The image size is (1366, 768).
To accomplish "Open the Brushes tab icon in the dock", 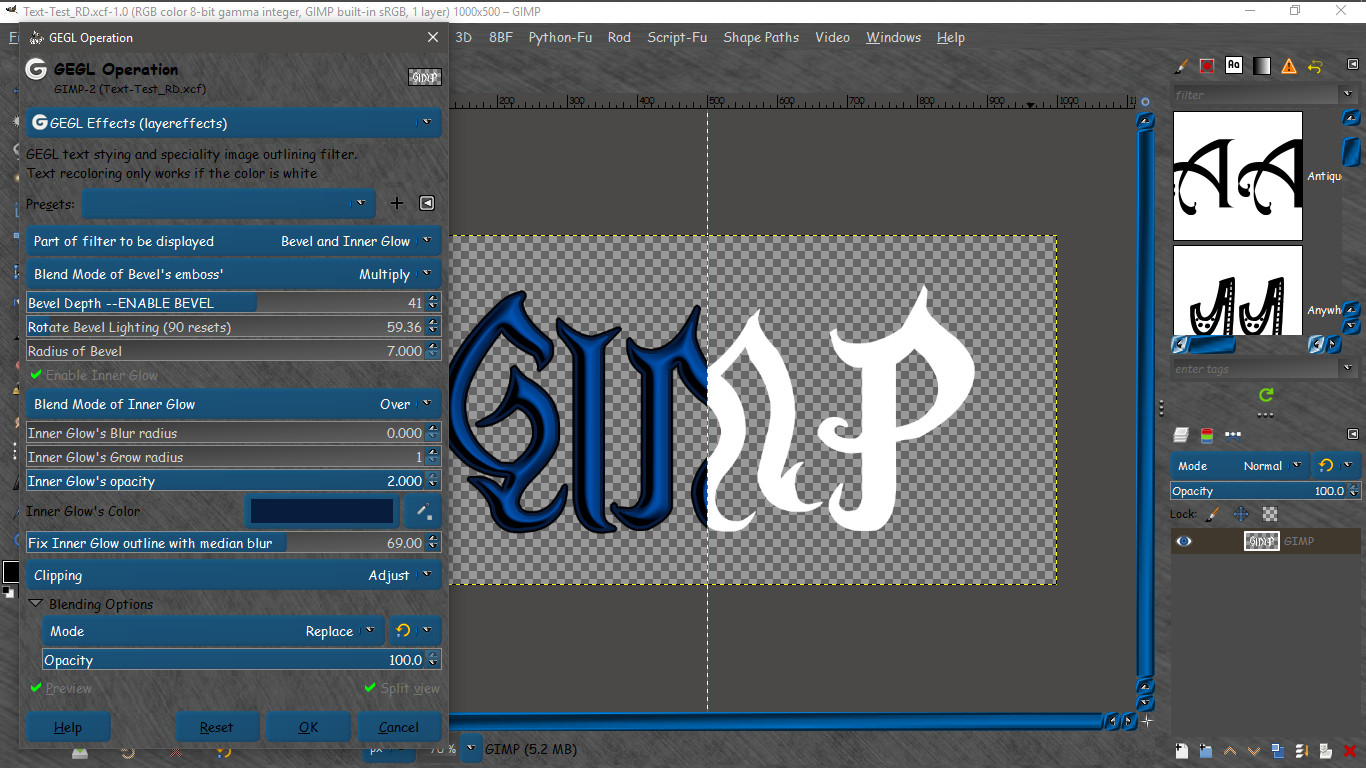I will [x=1181, y=66].
